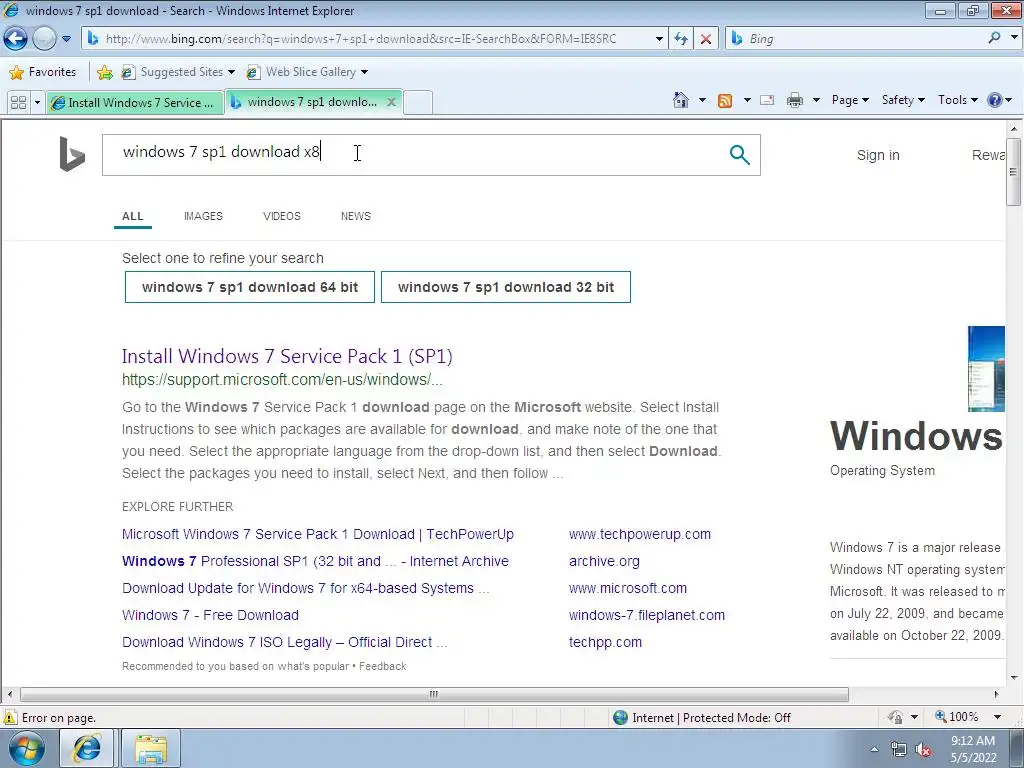Close the windows 7 sp1 download tab

(x=391, y=102)
